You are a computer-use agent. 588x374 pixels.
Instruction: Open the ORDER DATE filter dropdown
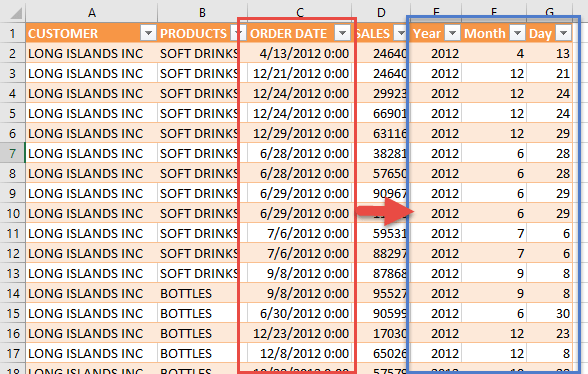[342, 33]
